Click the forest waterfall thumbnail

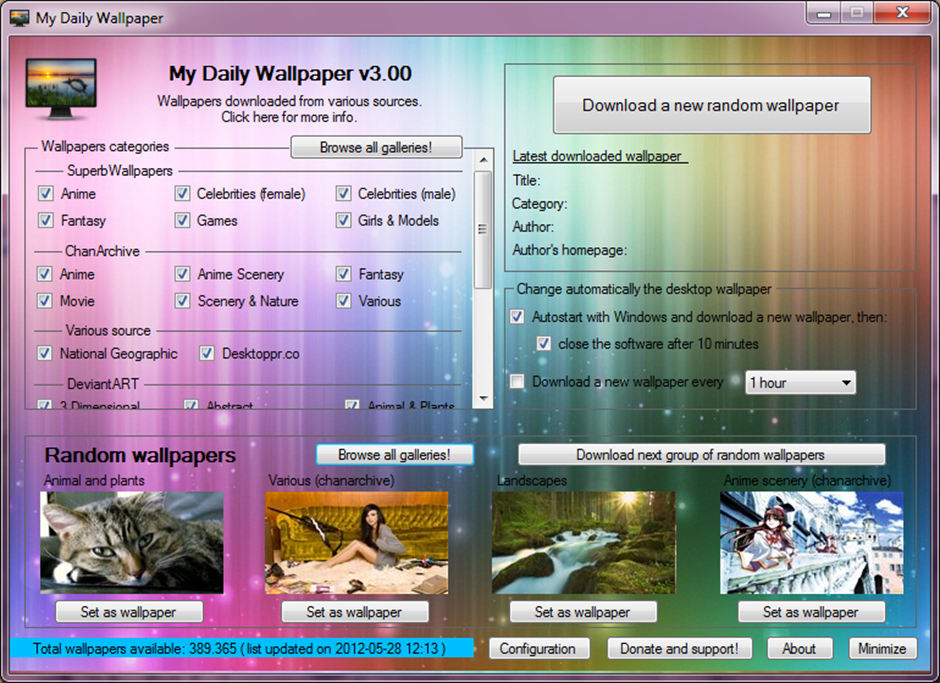[583, 543]
